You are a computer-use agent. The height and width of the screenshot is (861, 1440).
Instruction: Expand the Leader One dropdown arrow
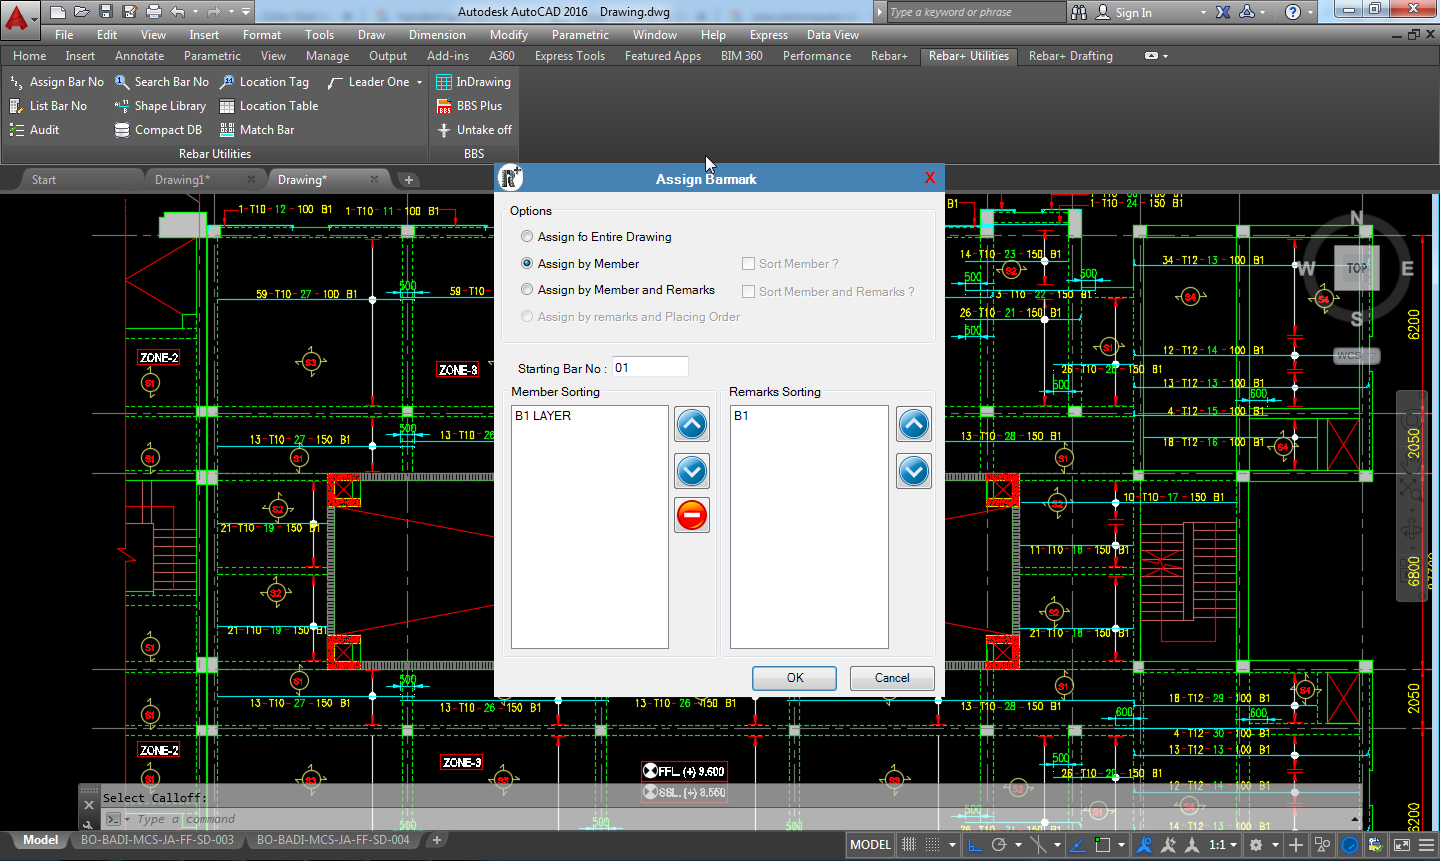[420, 82]
